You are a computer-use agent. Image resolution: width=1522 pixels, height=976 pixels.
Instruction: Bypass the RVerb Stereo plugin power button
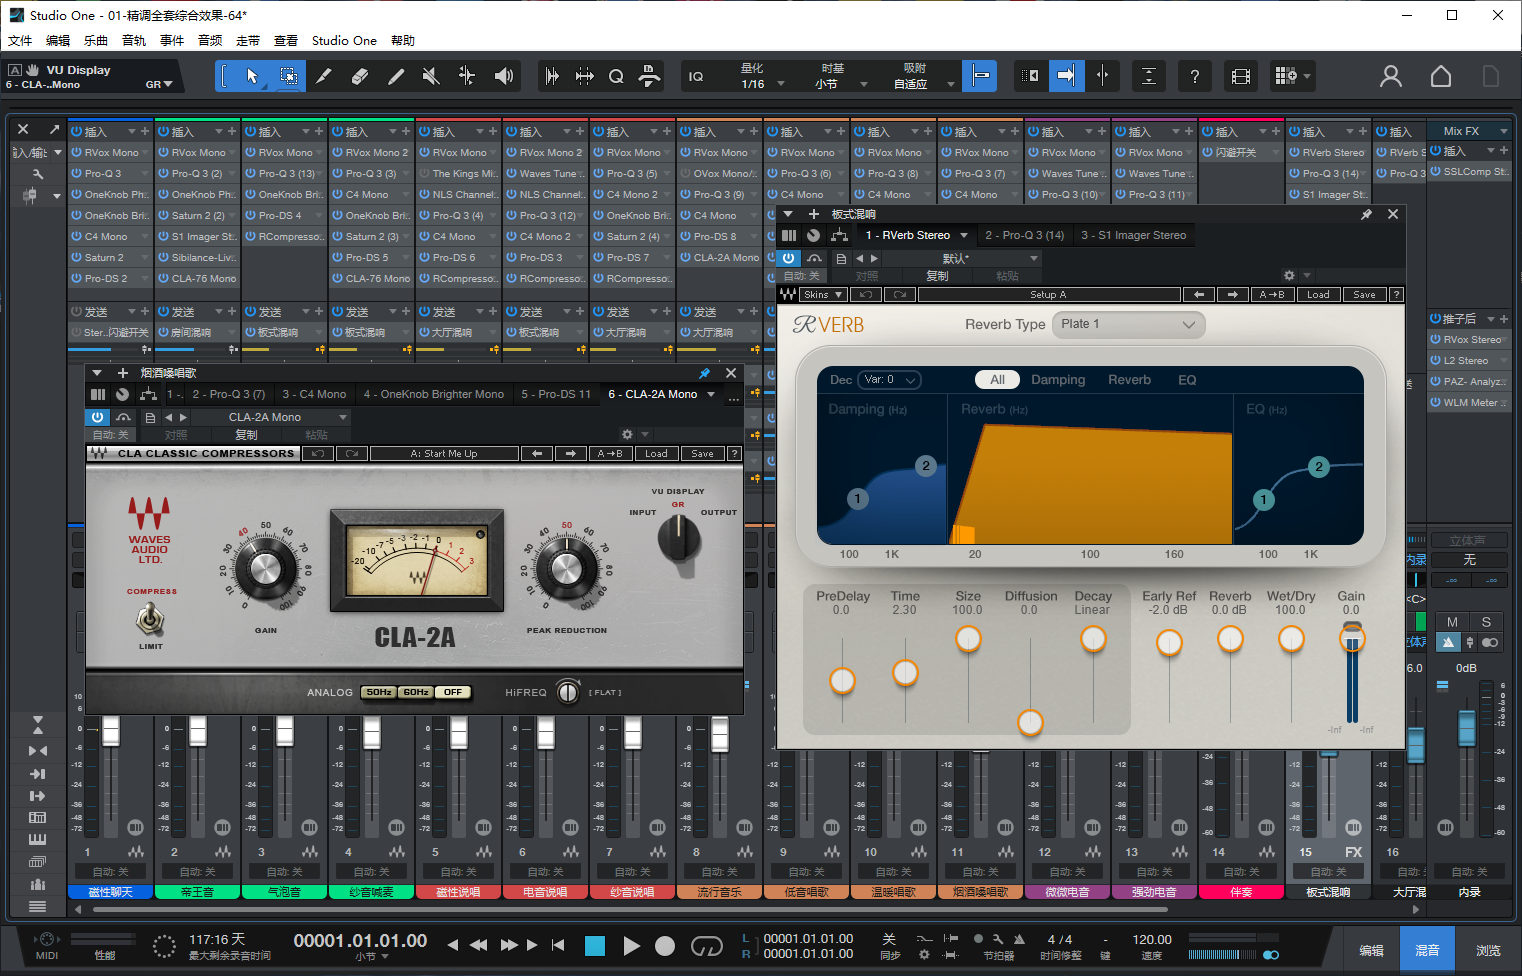[x=788, y=258]
